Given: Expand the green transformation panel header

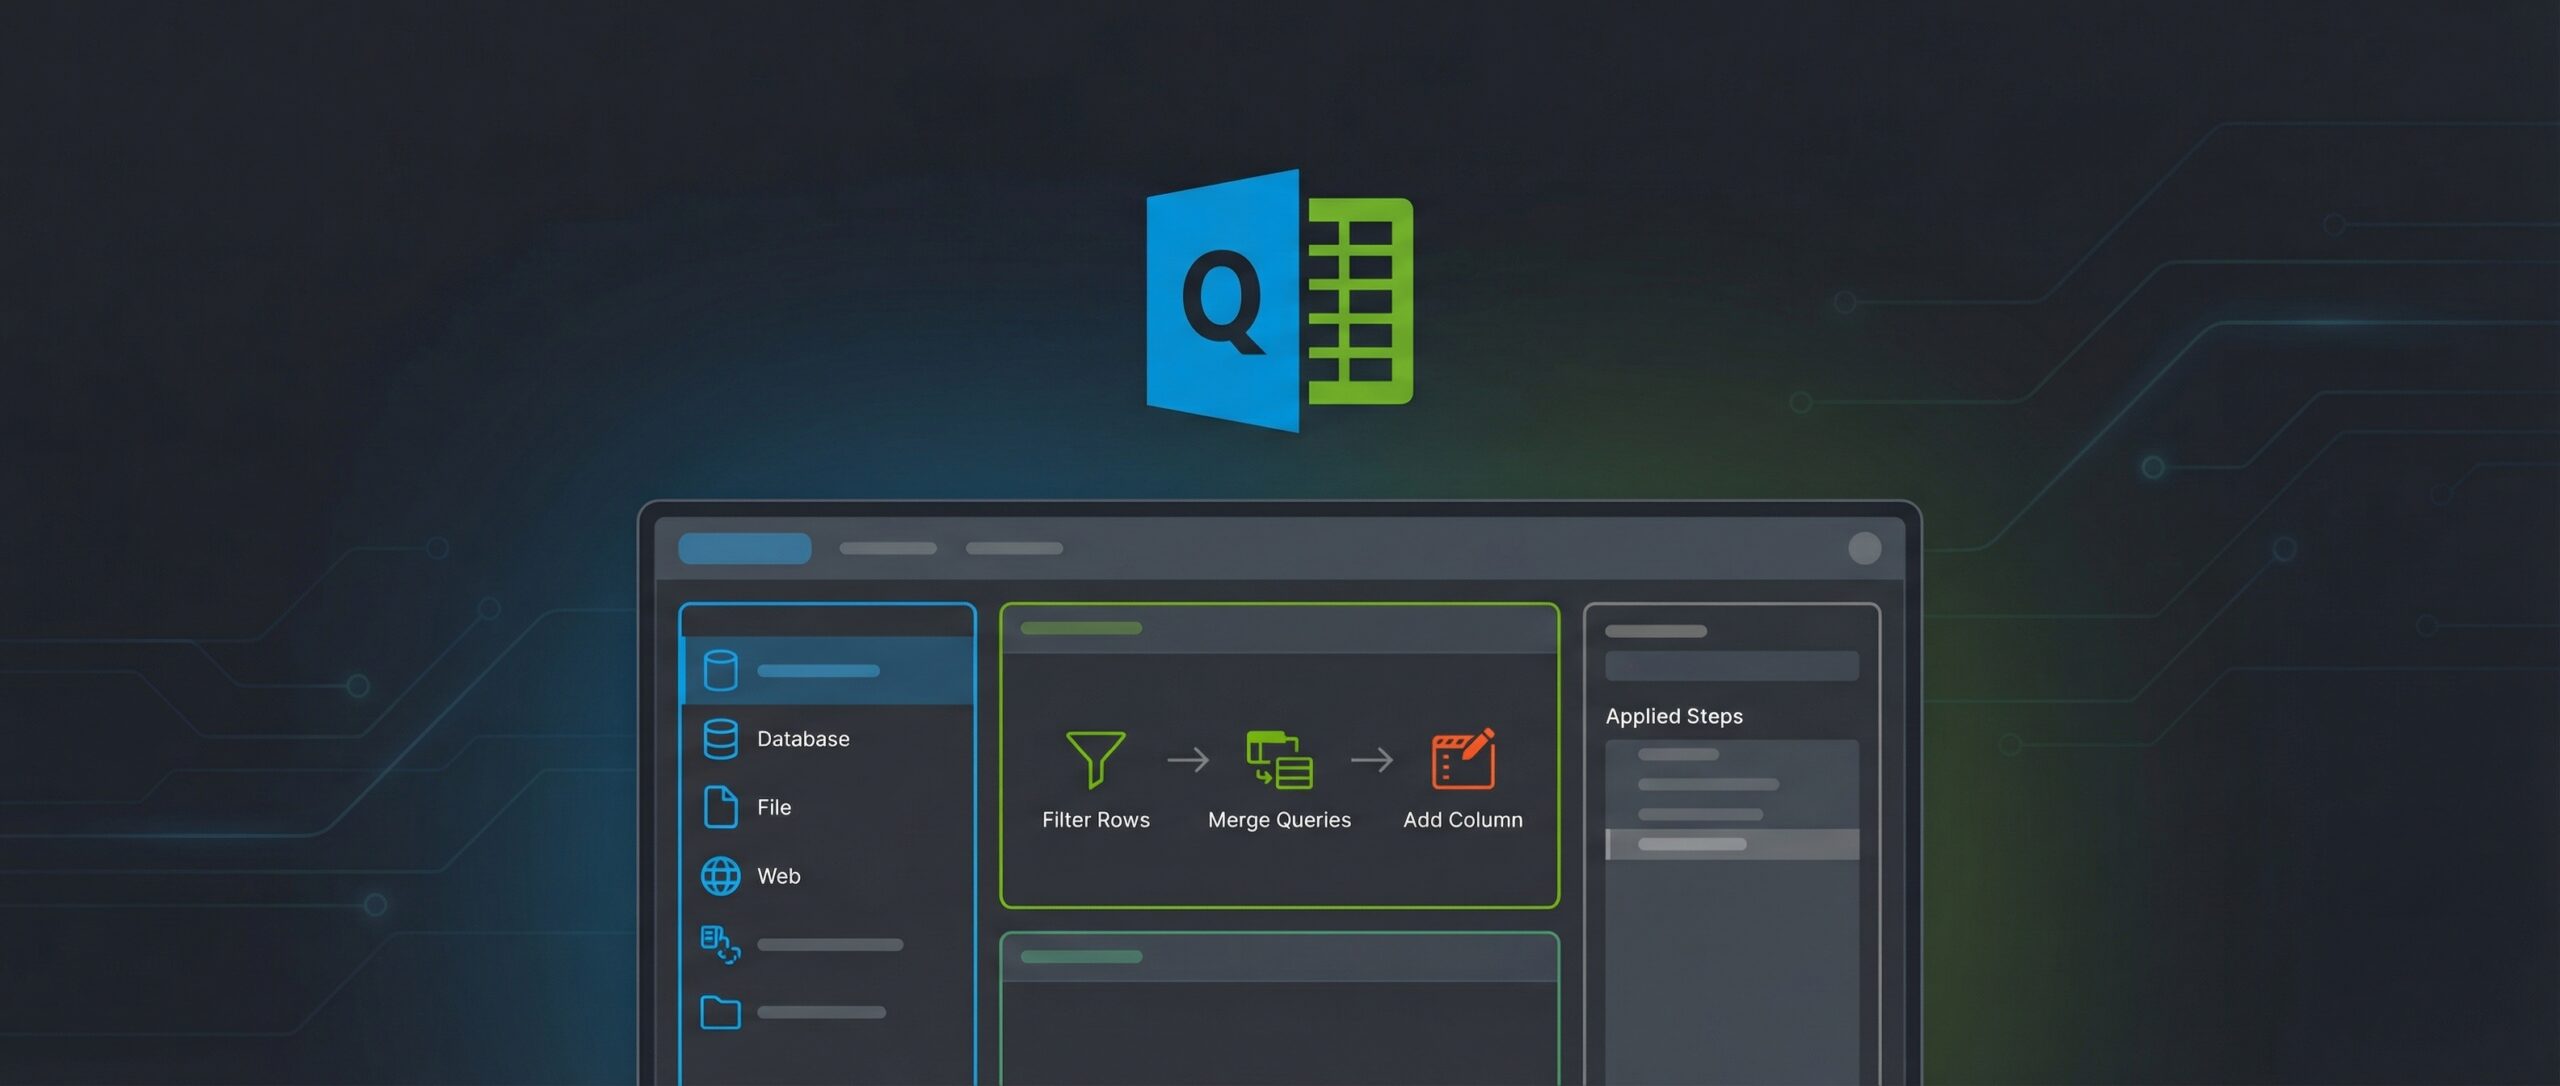Looking at the screenshot, I should click(1078, 628).
